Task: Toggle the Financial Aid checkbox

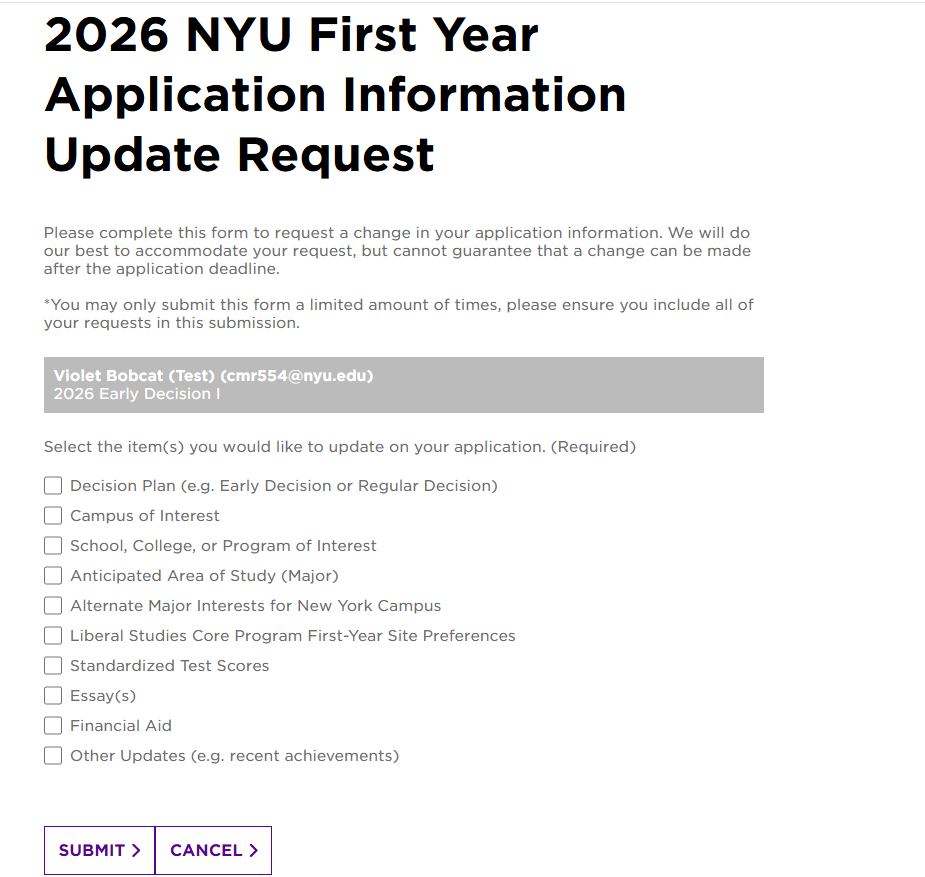Action: click(53, 726)
